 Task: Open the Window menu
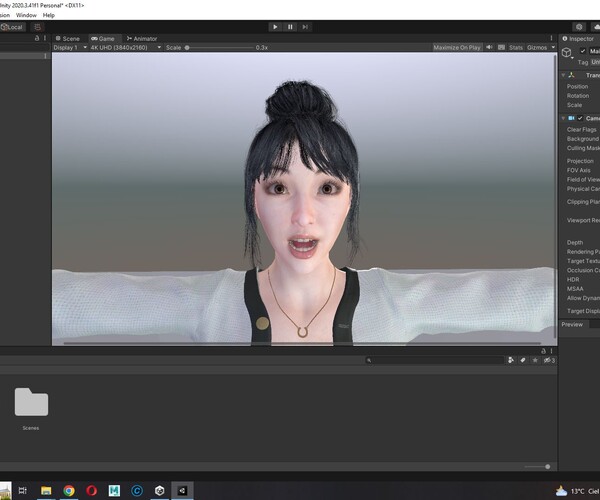click(26, 15)
